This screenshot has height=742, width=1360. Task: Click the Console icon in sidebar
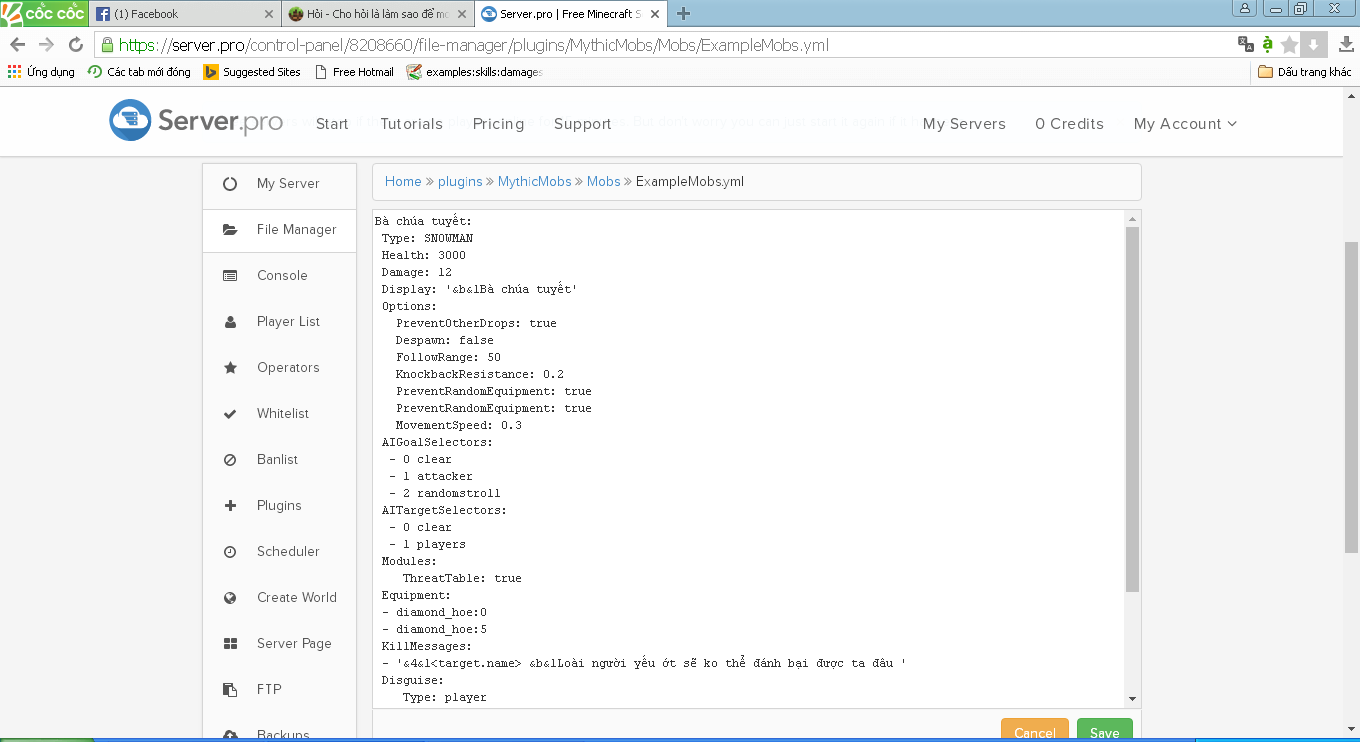[230, 276]
